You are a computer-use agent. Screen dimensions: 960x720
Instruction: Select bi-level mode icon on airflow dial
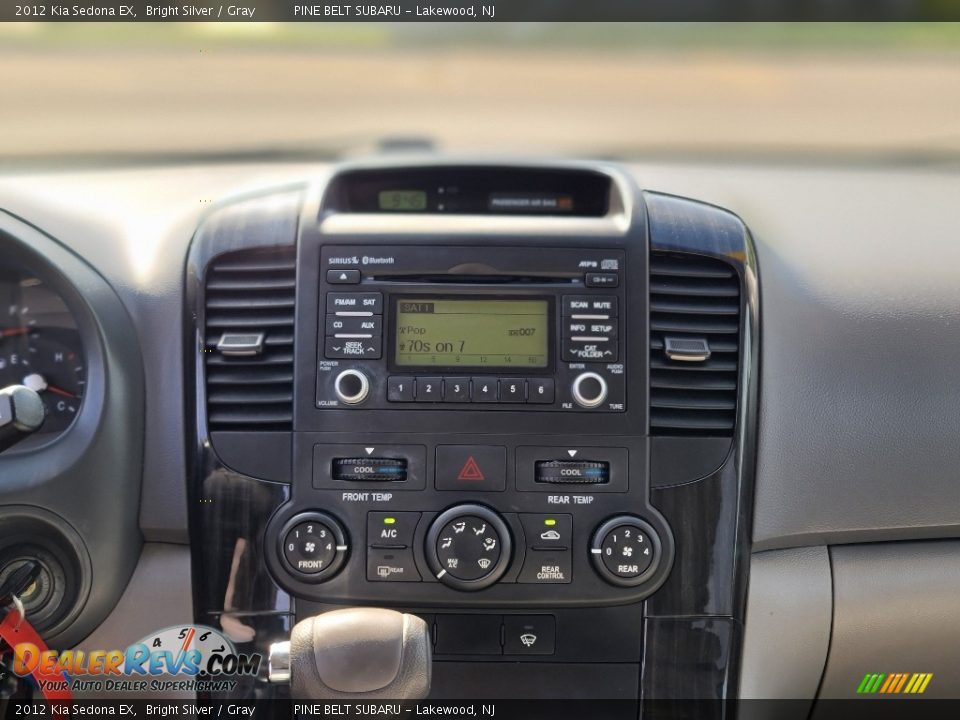(459, 527)
